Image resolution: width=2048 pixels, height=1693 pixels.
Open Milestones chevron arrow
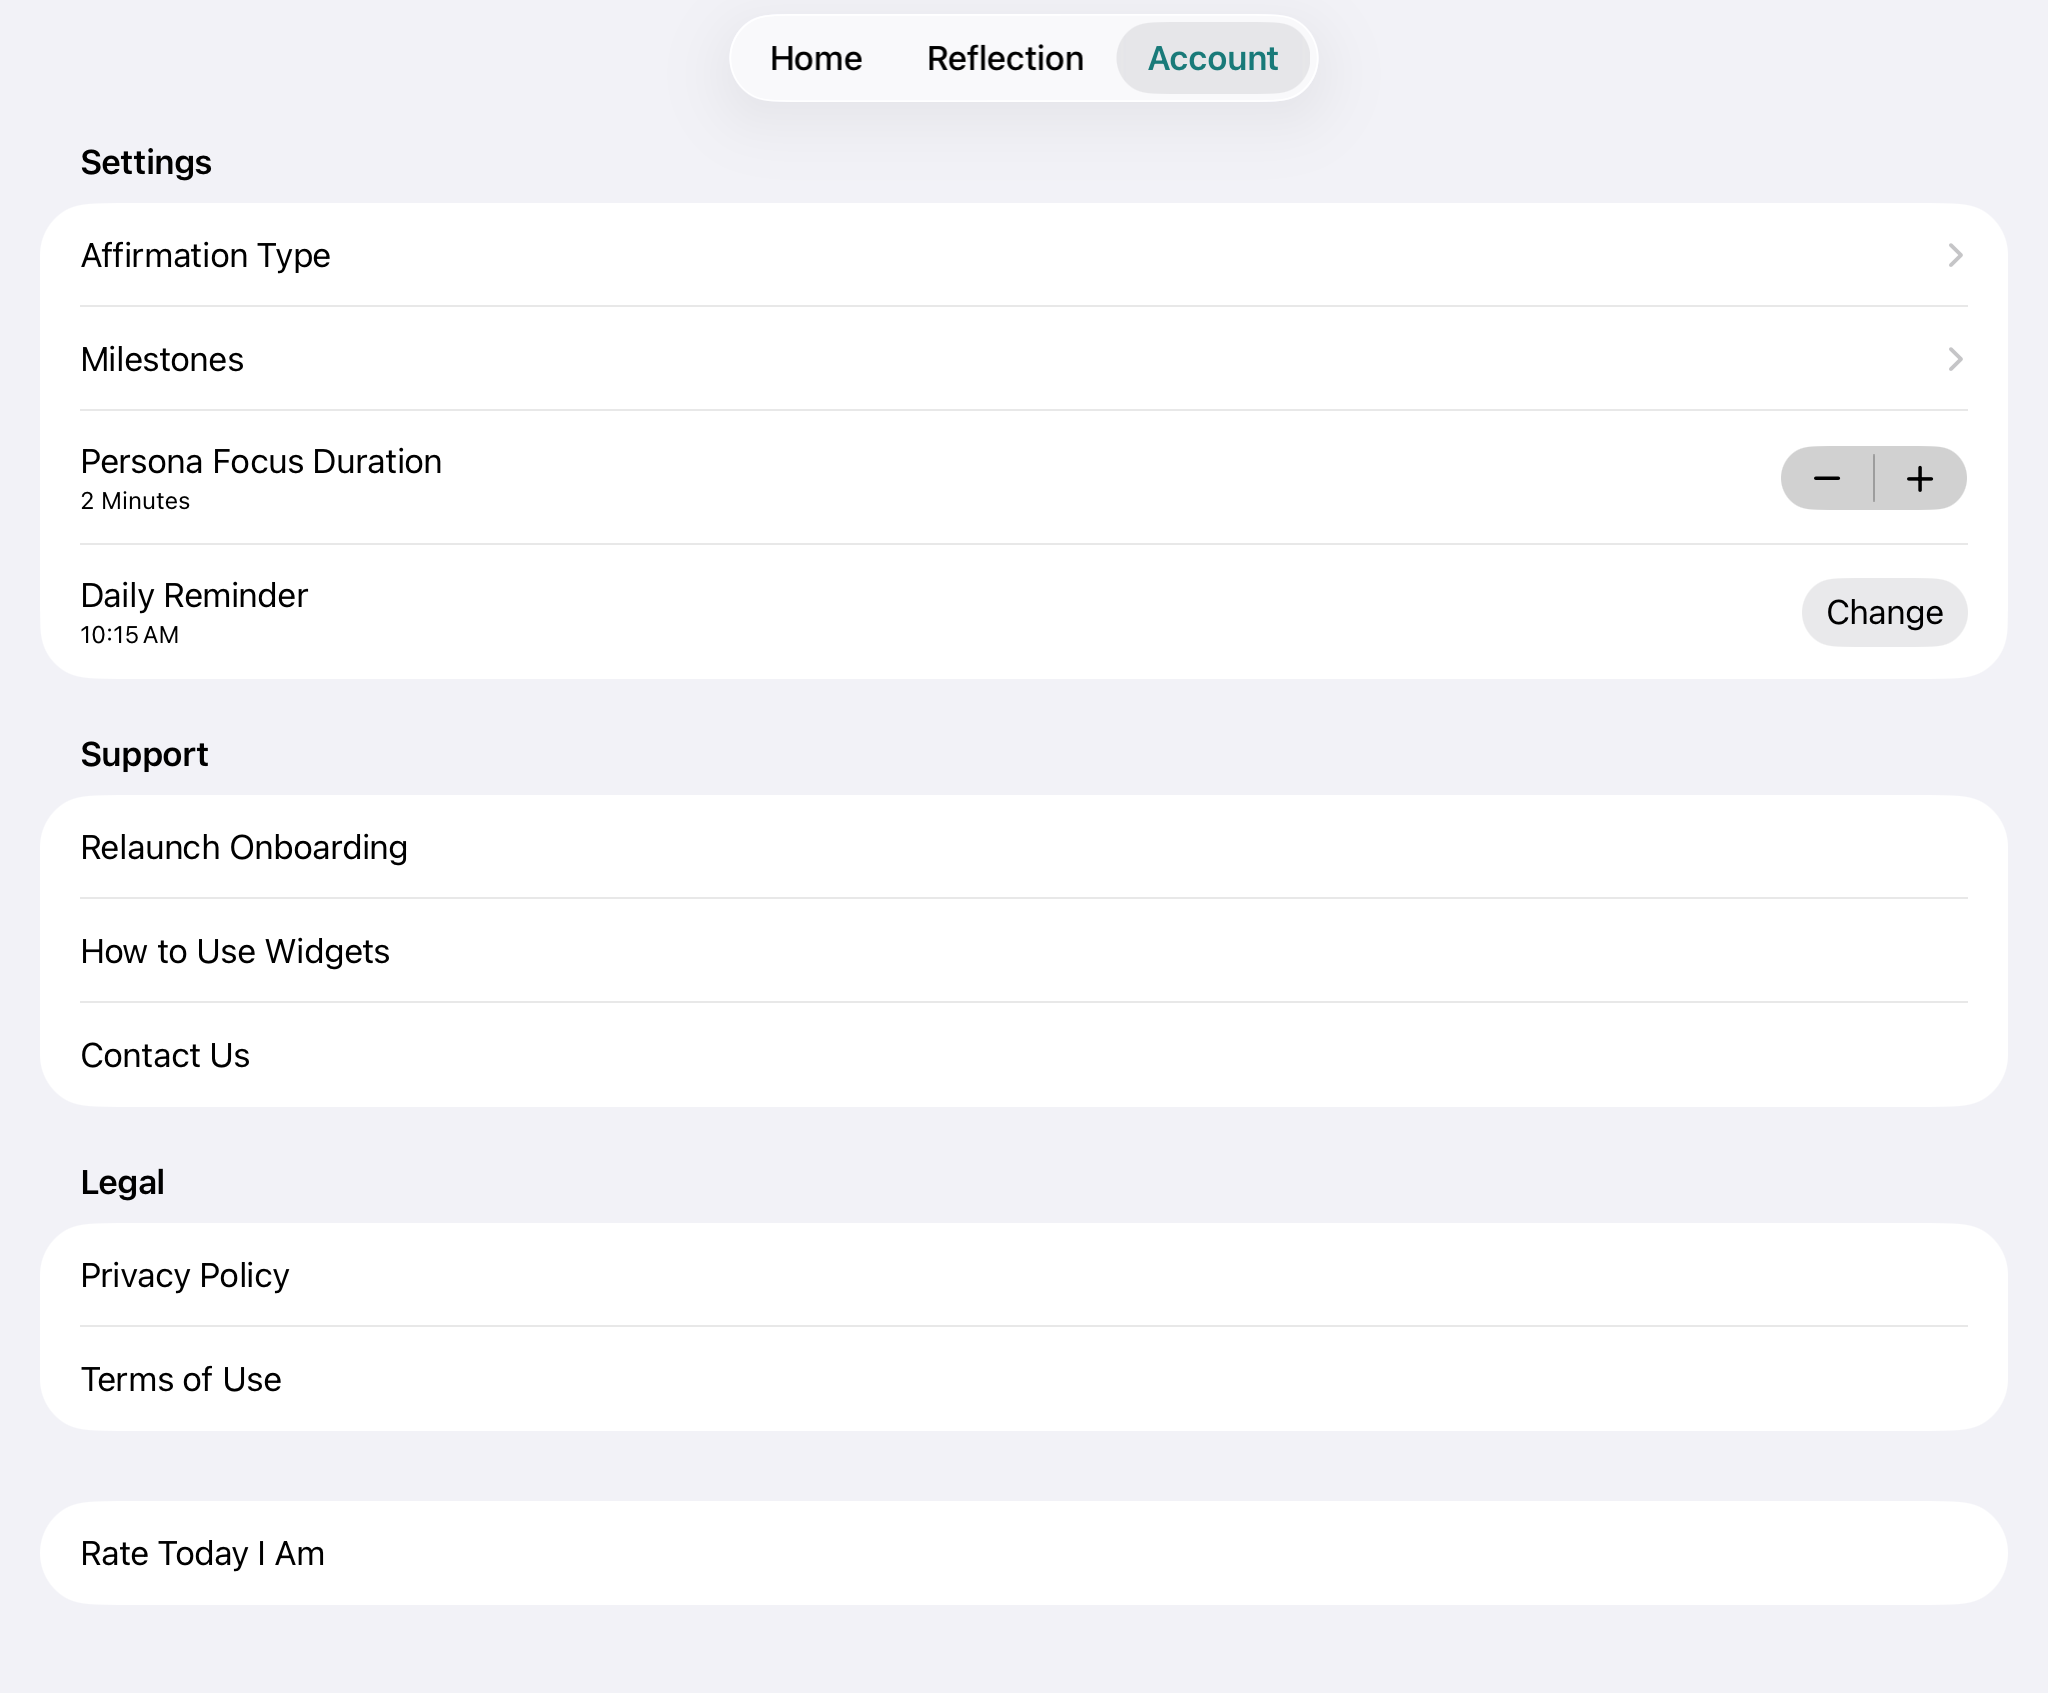(1955, 359)
